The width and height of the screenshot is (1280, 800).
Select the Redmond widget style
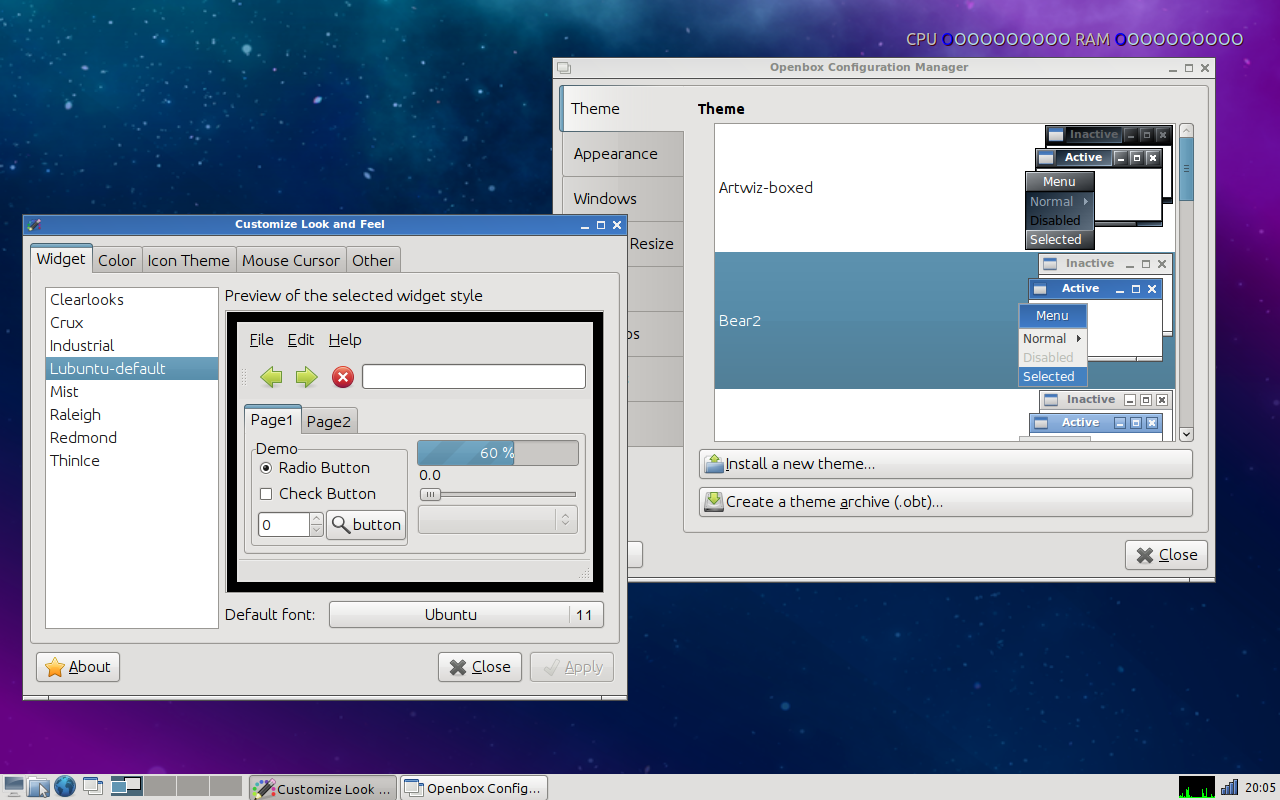pos(132,438)
